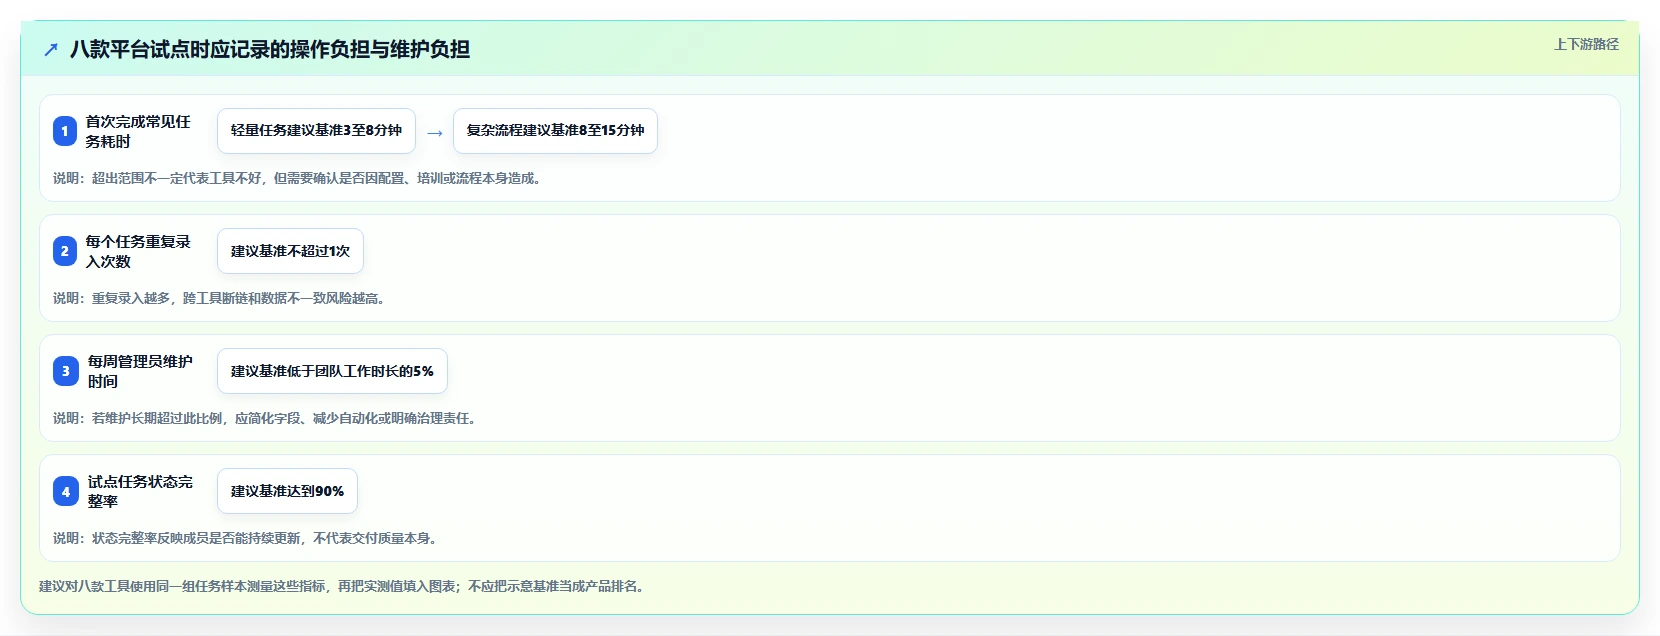Click the step 3 number badge
This screenshot has height=636, width=1660.
pyautogui.click(x=66, y=371)
